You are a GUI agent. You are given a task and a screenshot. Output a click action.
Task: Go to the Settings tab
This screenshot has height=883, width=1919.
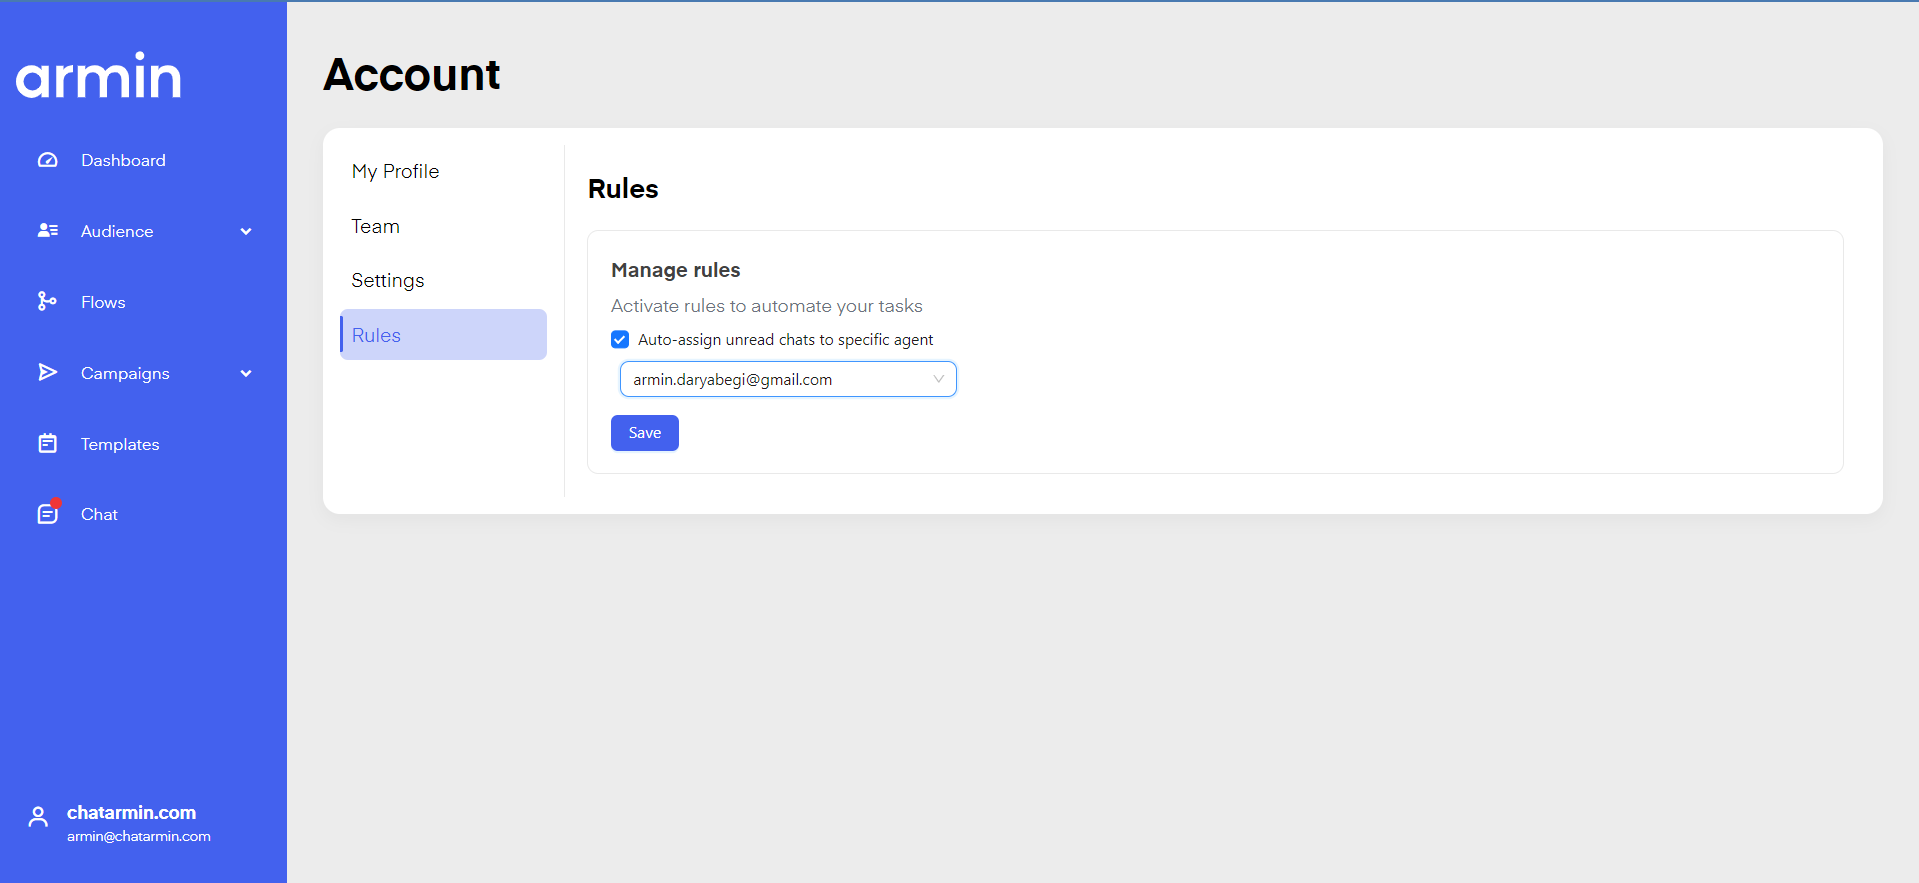pyautogui.click(x=387, y=280)
